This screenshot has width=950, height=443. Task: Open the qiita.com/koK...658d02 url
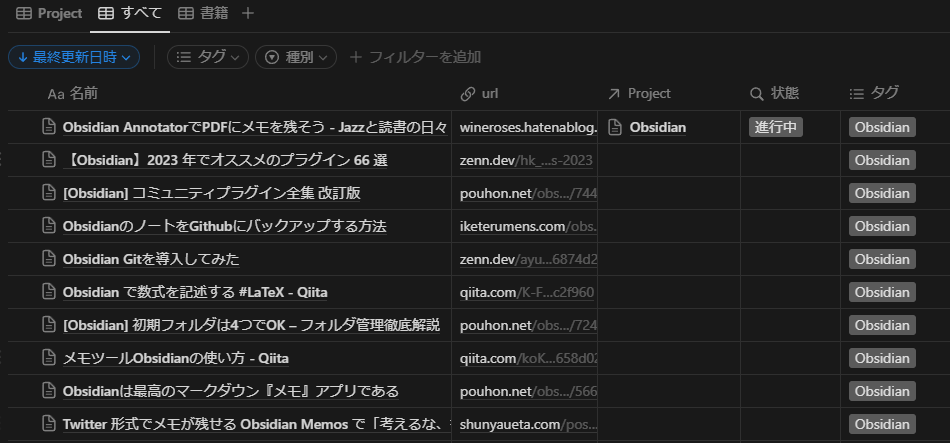(528, 358)
